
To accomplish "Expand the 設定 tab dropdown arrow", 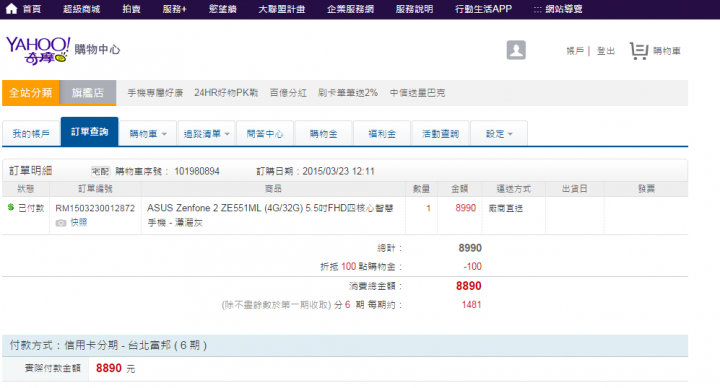I will [510, 134].
